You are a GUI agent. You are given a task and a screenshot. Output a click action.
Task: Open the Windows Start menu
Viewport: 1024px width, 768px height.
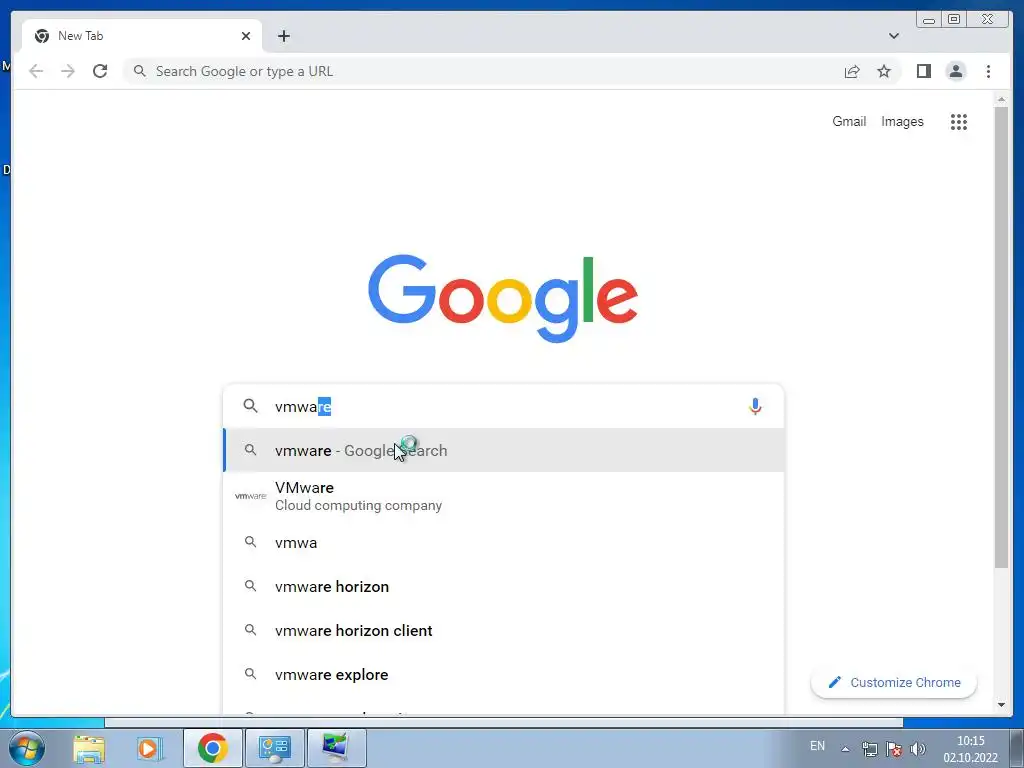tap(27, 748)
